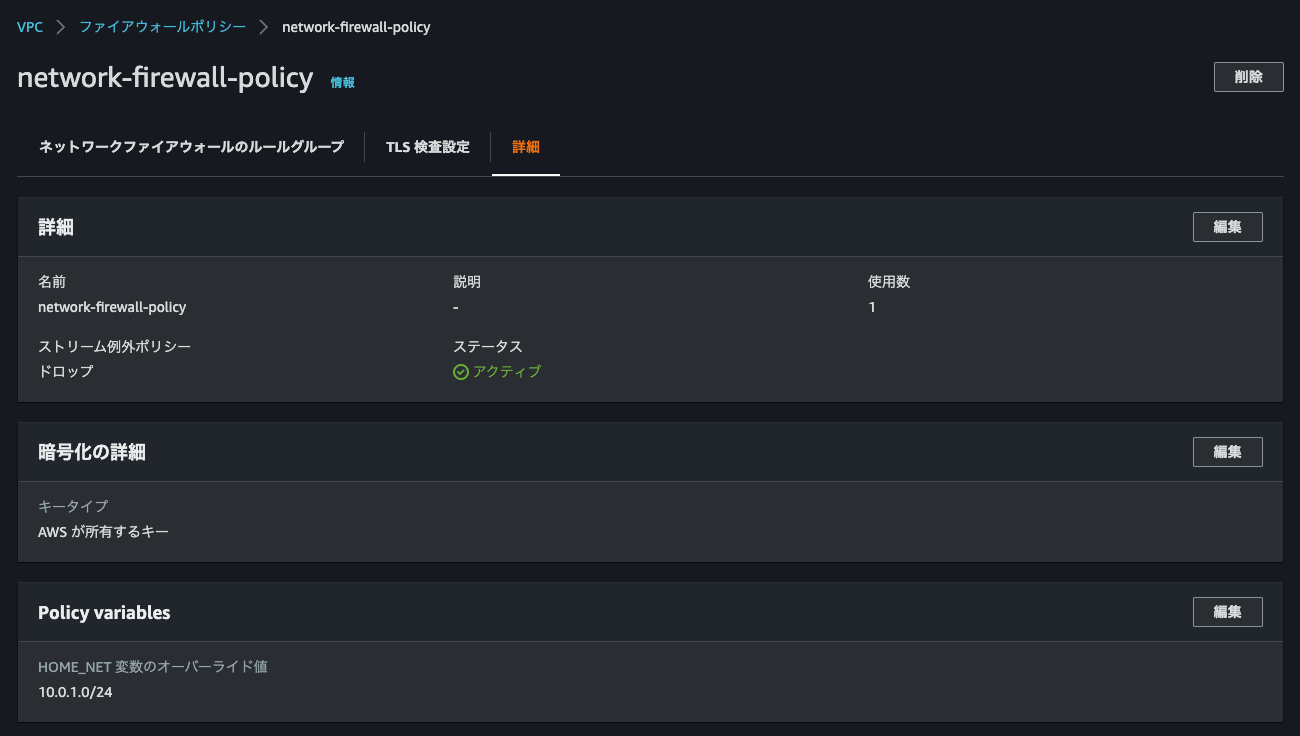The height and width of the screenshot is (736, 1300).
Task: Click the ステータス label
Action: click(x=488, y=346)
